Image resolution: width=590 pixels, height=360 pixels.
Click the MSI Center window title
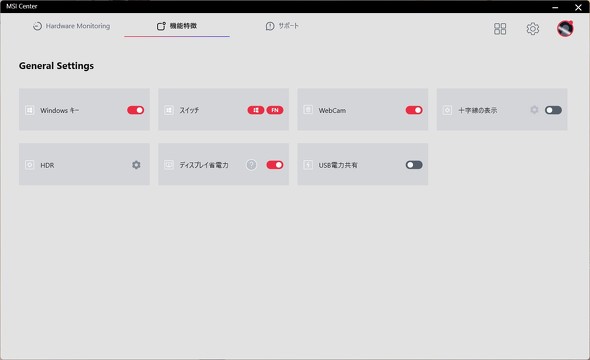point(21,6)
